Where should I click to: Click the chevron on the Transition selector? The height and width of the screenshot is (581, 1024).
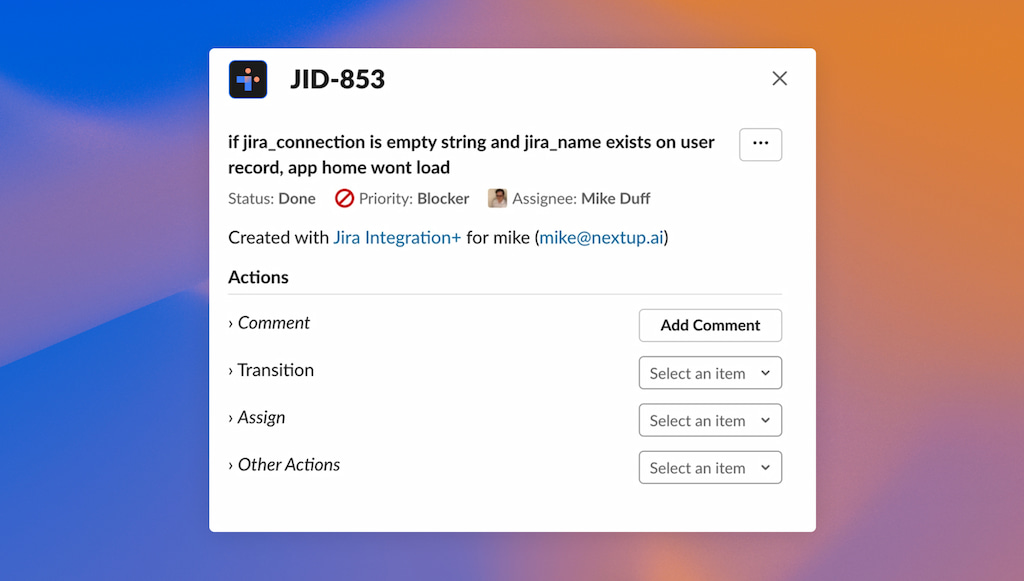(x=767, y=372)
